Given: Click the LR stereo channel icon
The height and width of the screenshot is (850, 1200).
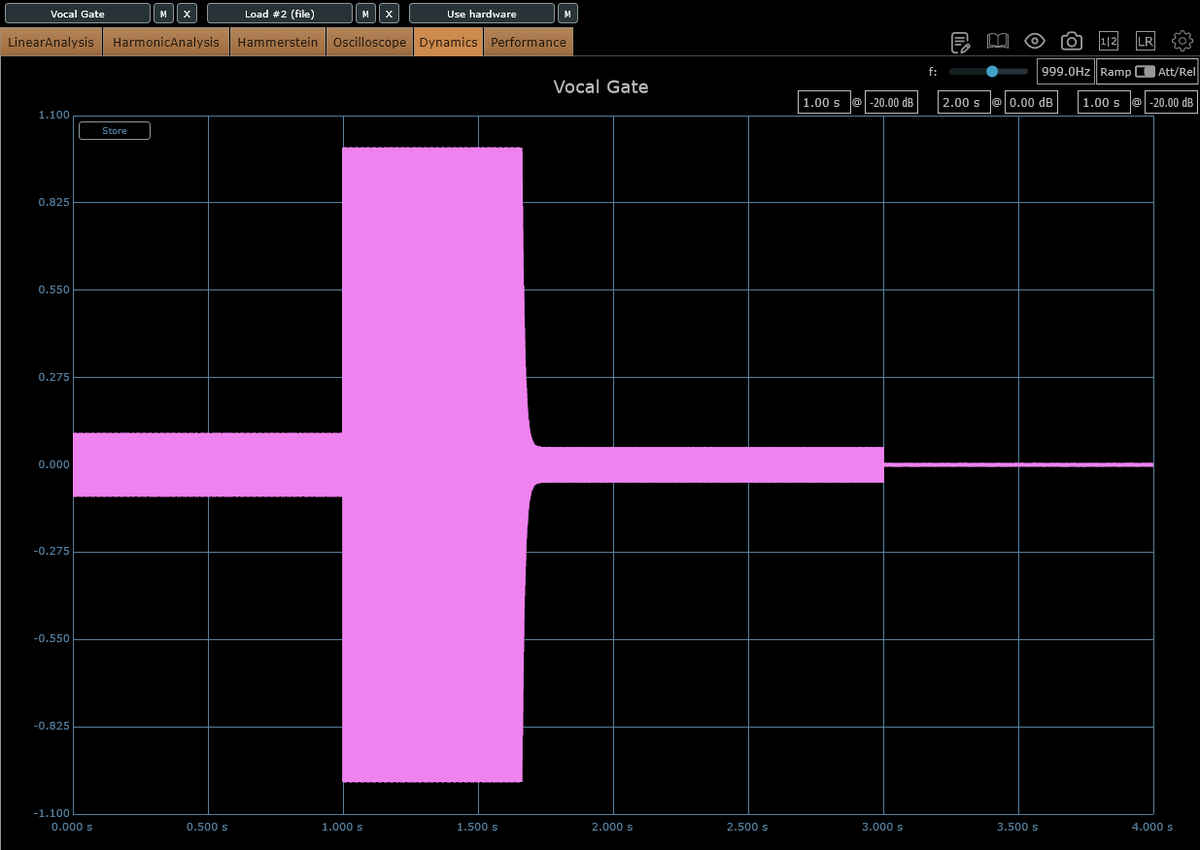Looking at the screenshot, I should (x=1145, y=42).
